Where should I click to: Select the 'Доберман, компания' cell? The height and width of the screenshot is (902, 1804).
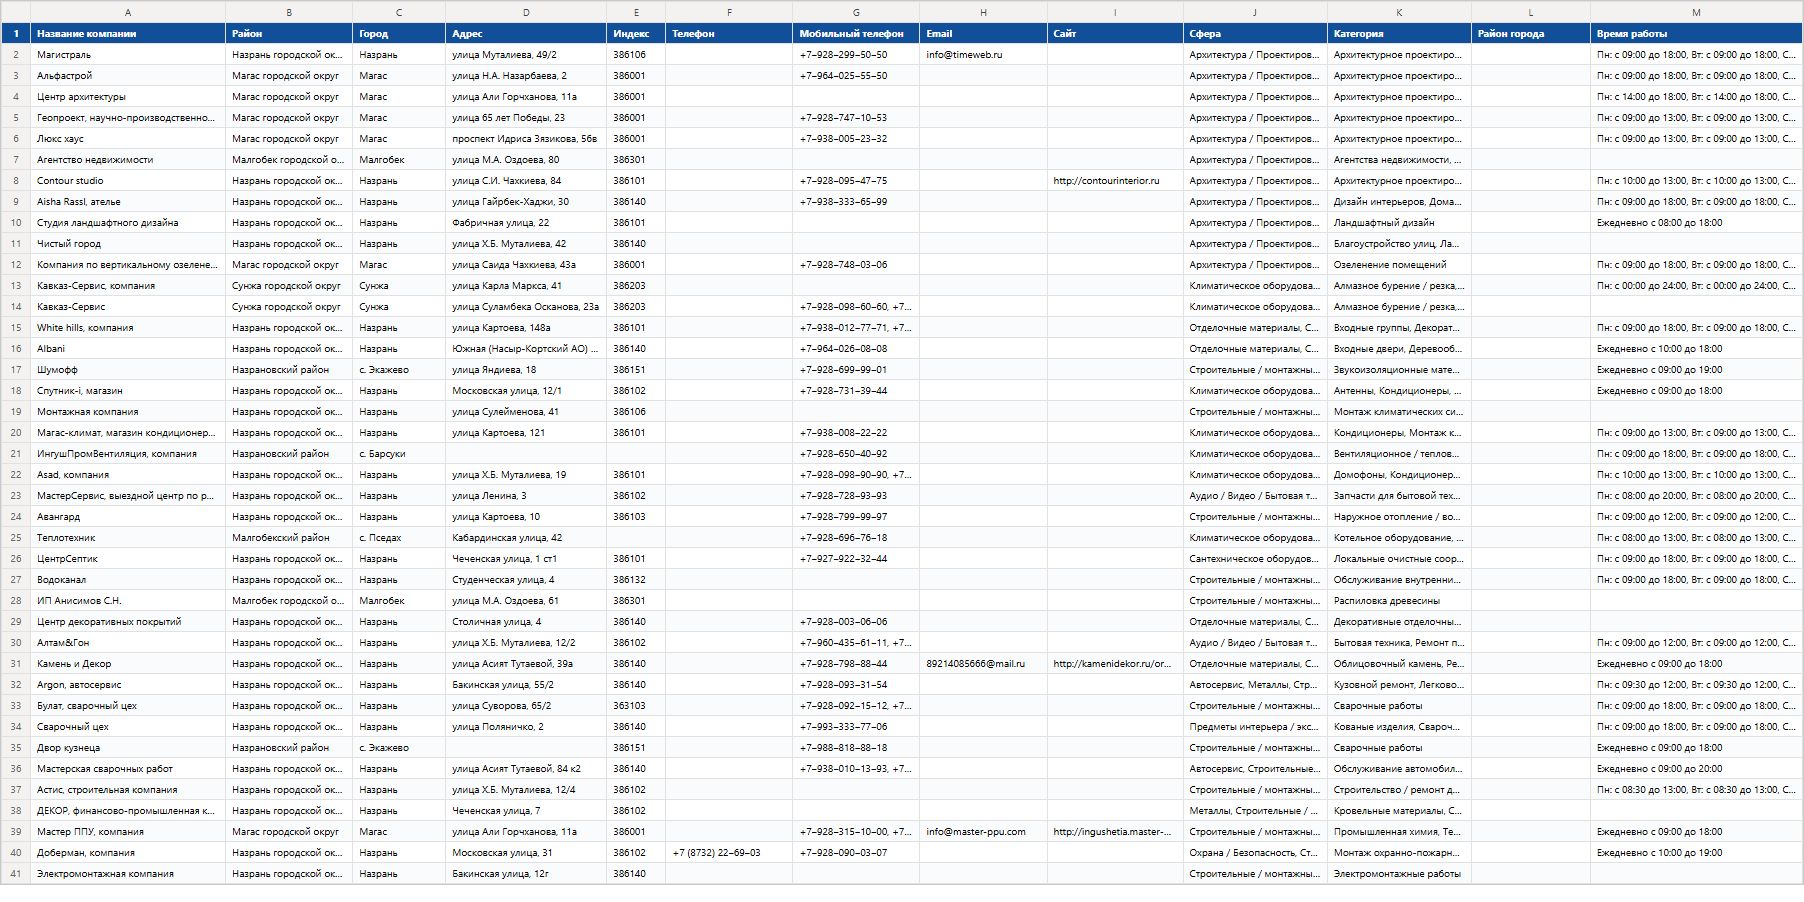tap(128, 852)
